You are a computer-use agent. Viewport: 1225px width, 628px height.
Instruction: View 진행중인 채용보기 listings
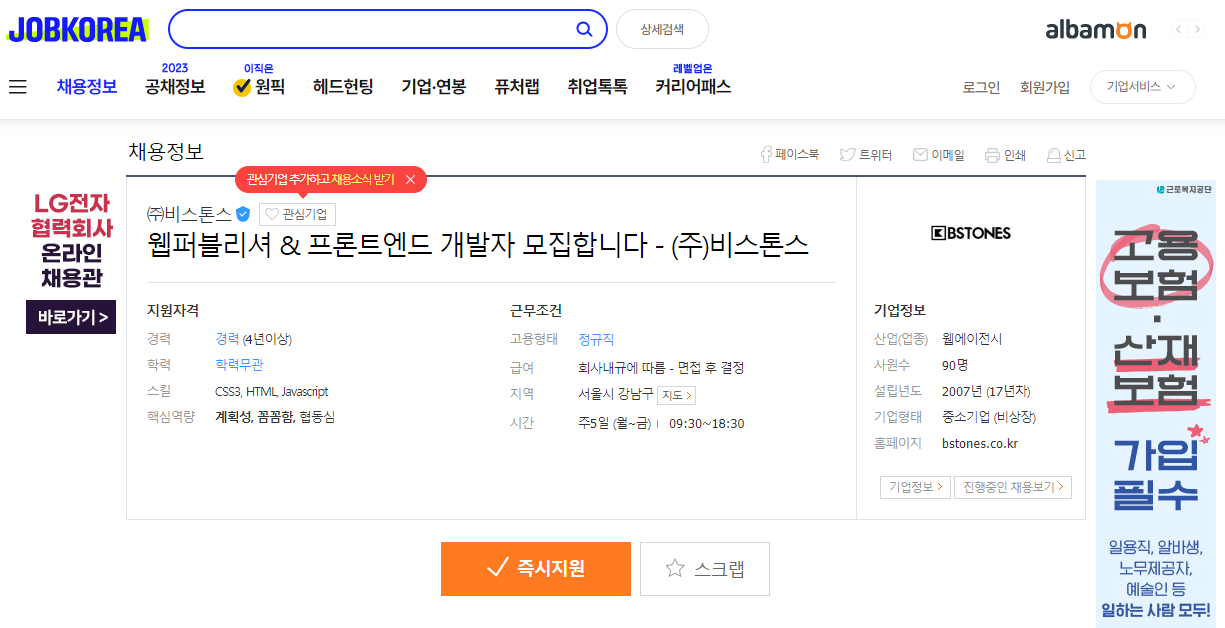coord(1012,487)
